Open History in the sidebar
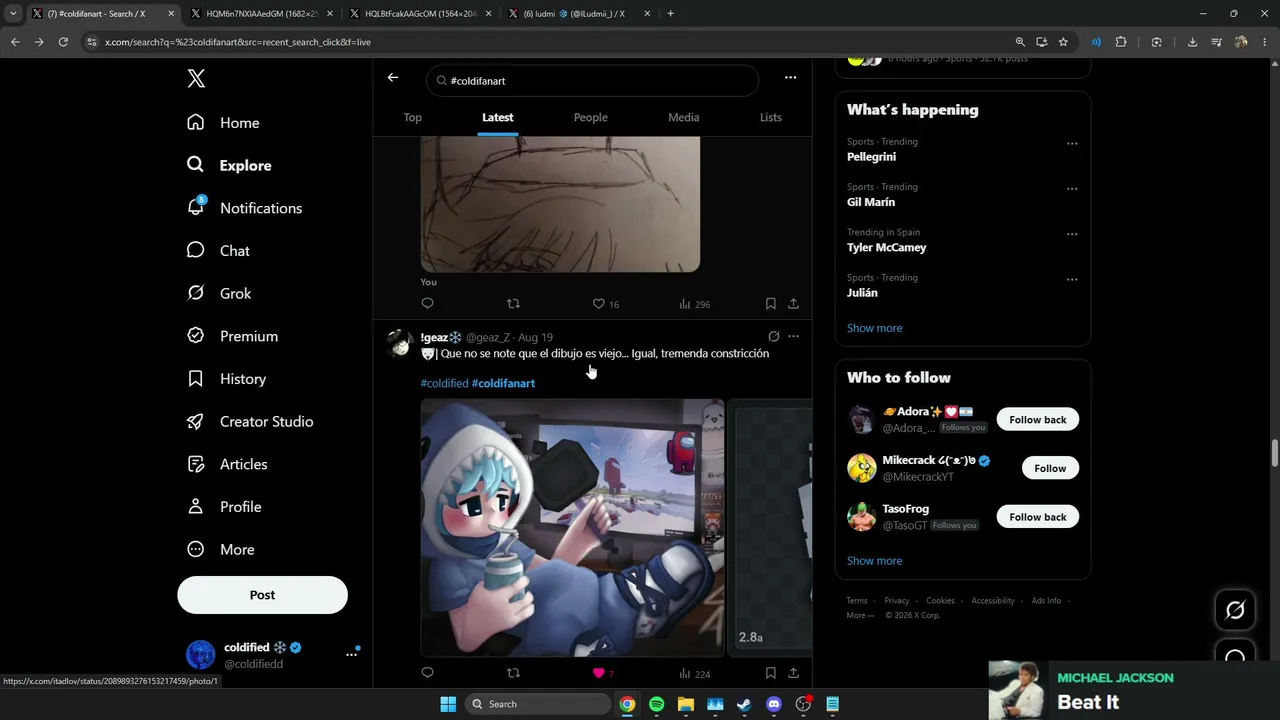The image size is (1280, 720). tap(226, 379)
